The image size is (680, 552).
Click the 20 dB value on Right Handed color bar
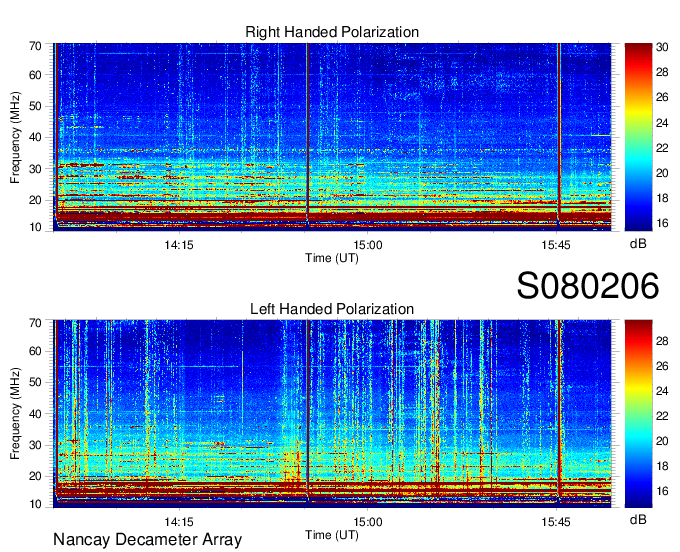[x=663, y=173]
